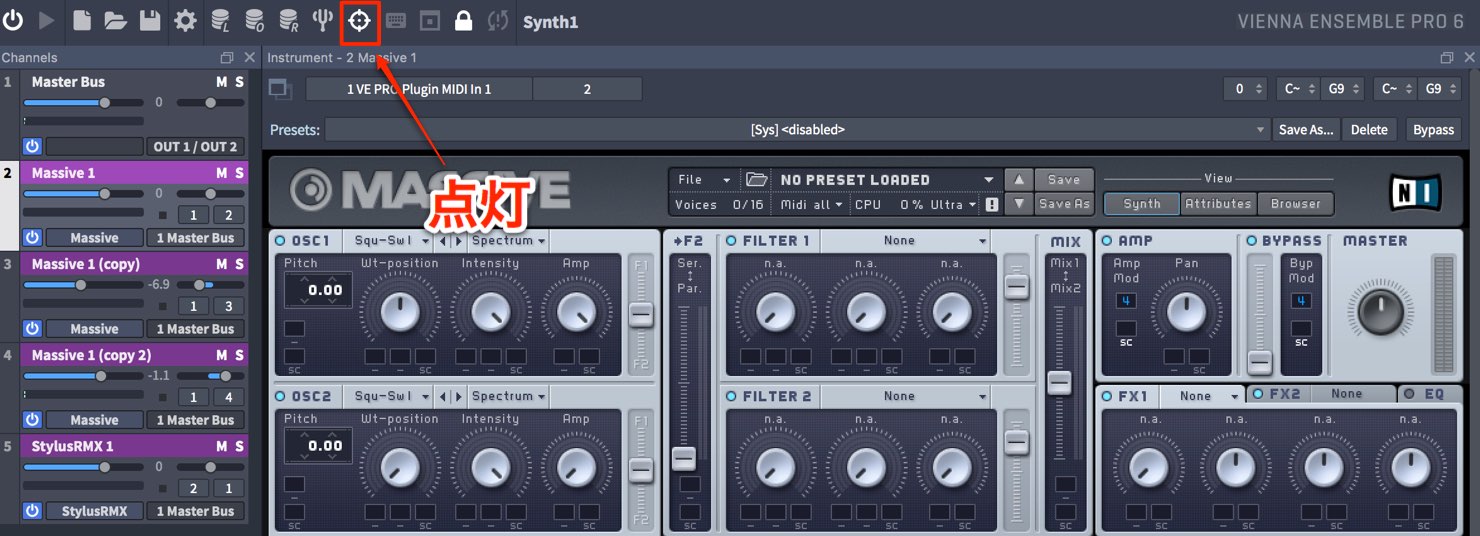Click the circular refresh warning icon
Screen dimensions: 1480x536
pos(497,20)
